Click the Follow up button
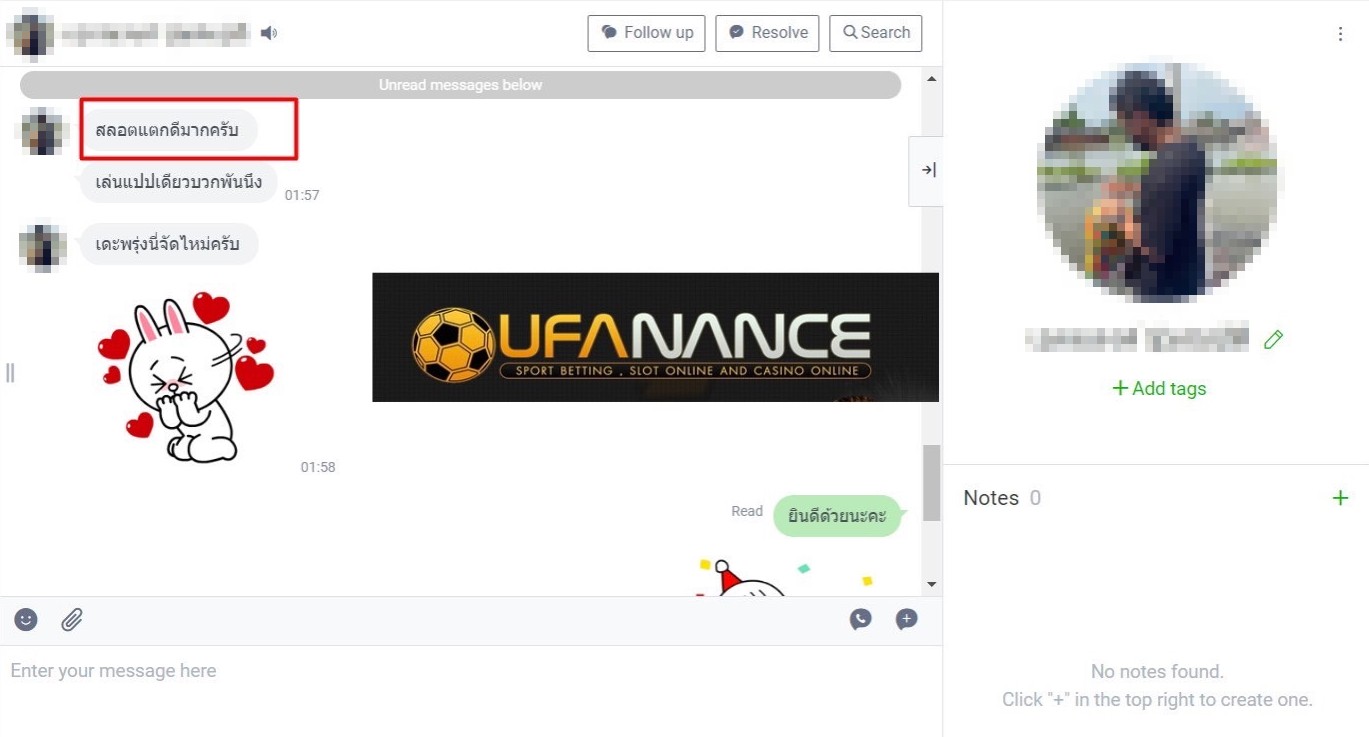The height and width of the screenshot is (737, 1369). click(647, 33)
